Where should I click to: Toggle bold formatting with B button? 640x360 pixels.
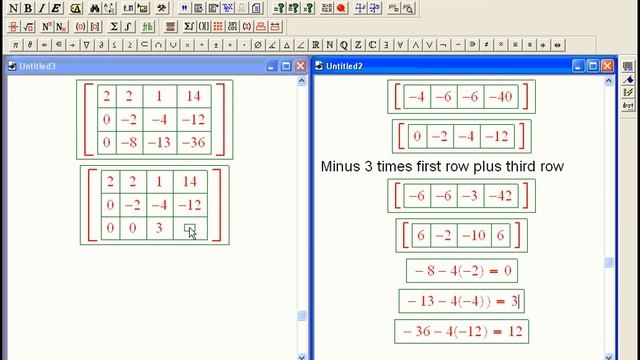click(x=28, y=8)
